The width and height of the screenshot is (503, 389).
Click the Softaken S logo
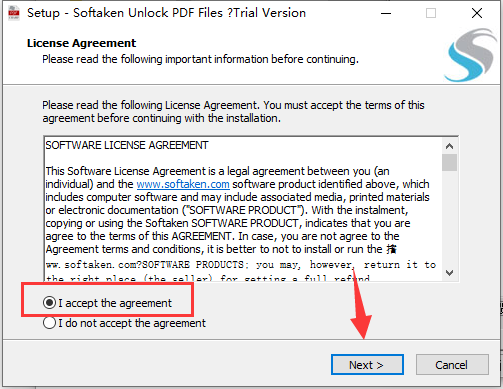470,55
